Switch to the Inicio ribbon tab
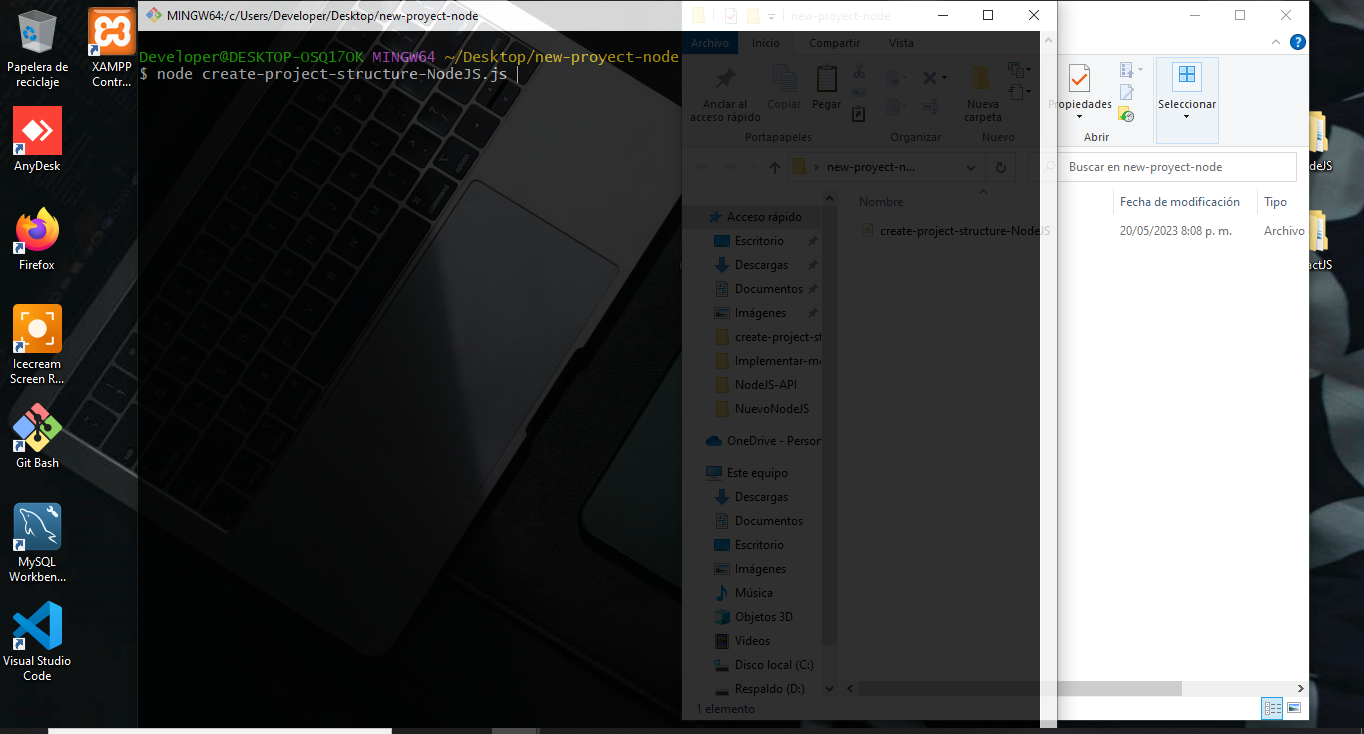The image size is (1364, 734). point(766,43)
